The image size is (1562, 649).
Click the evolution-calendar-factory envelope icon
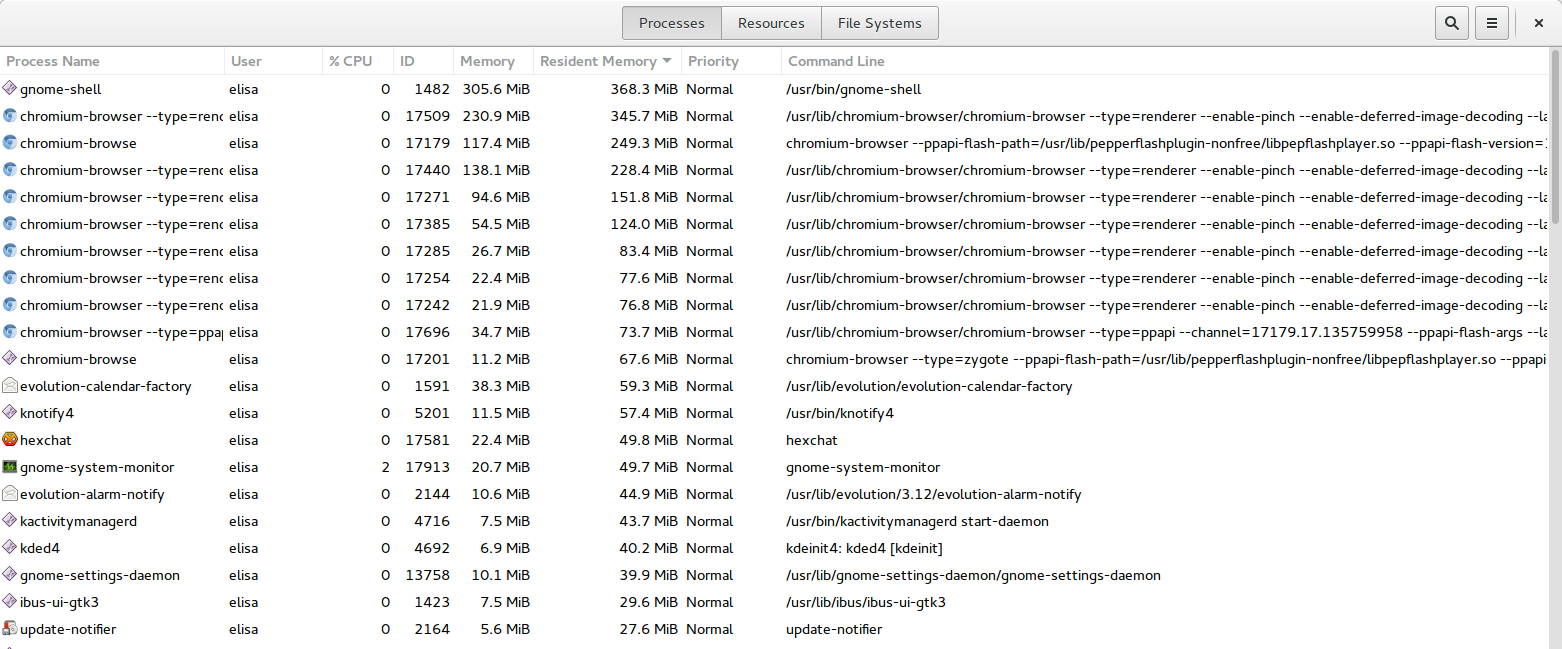click(x=10, y=386)
